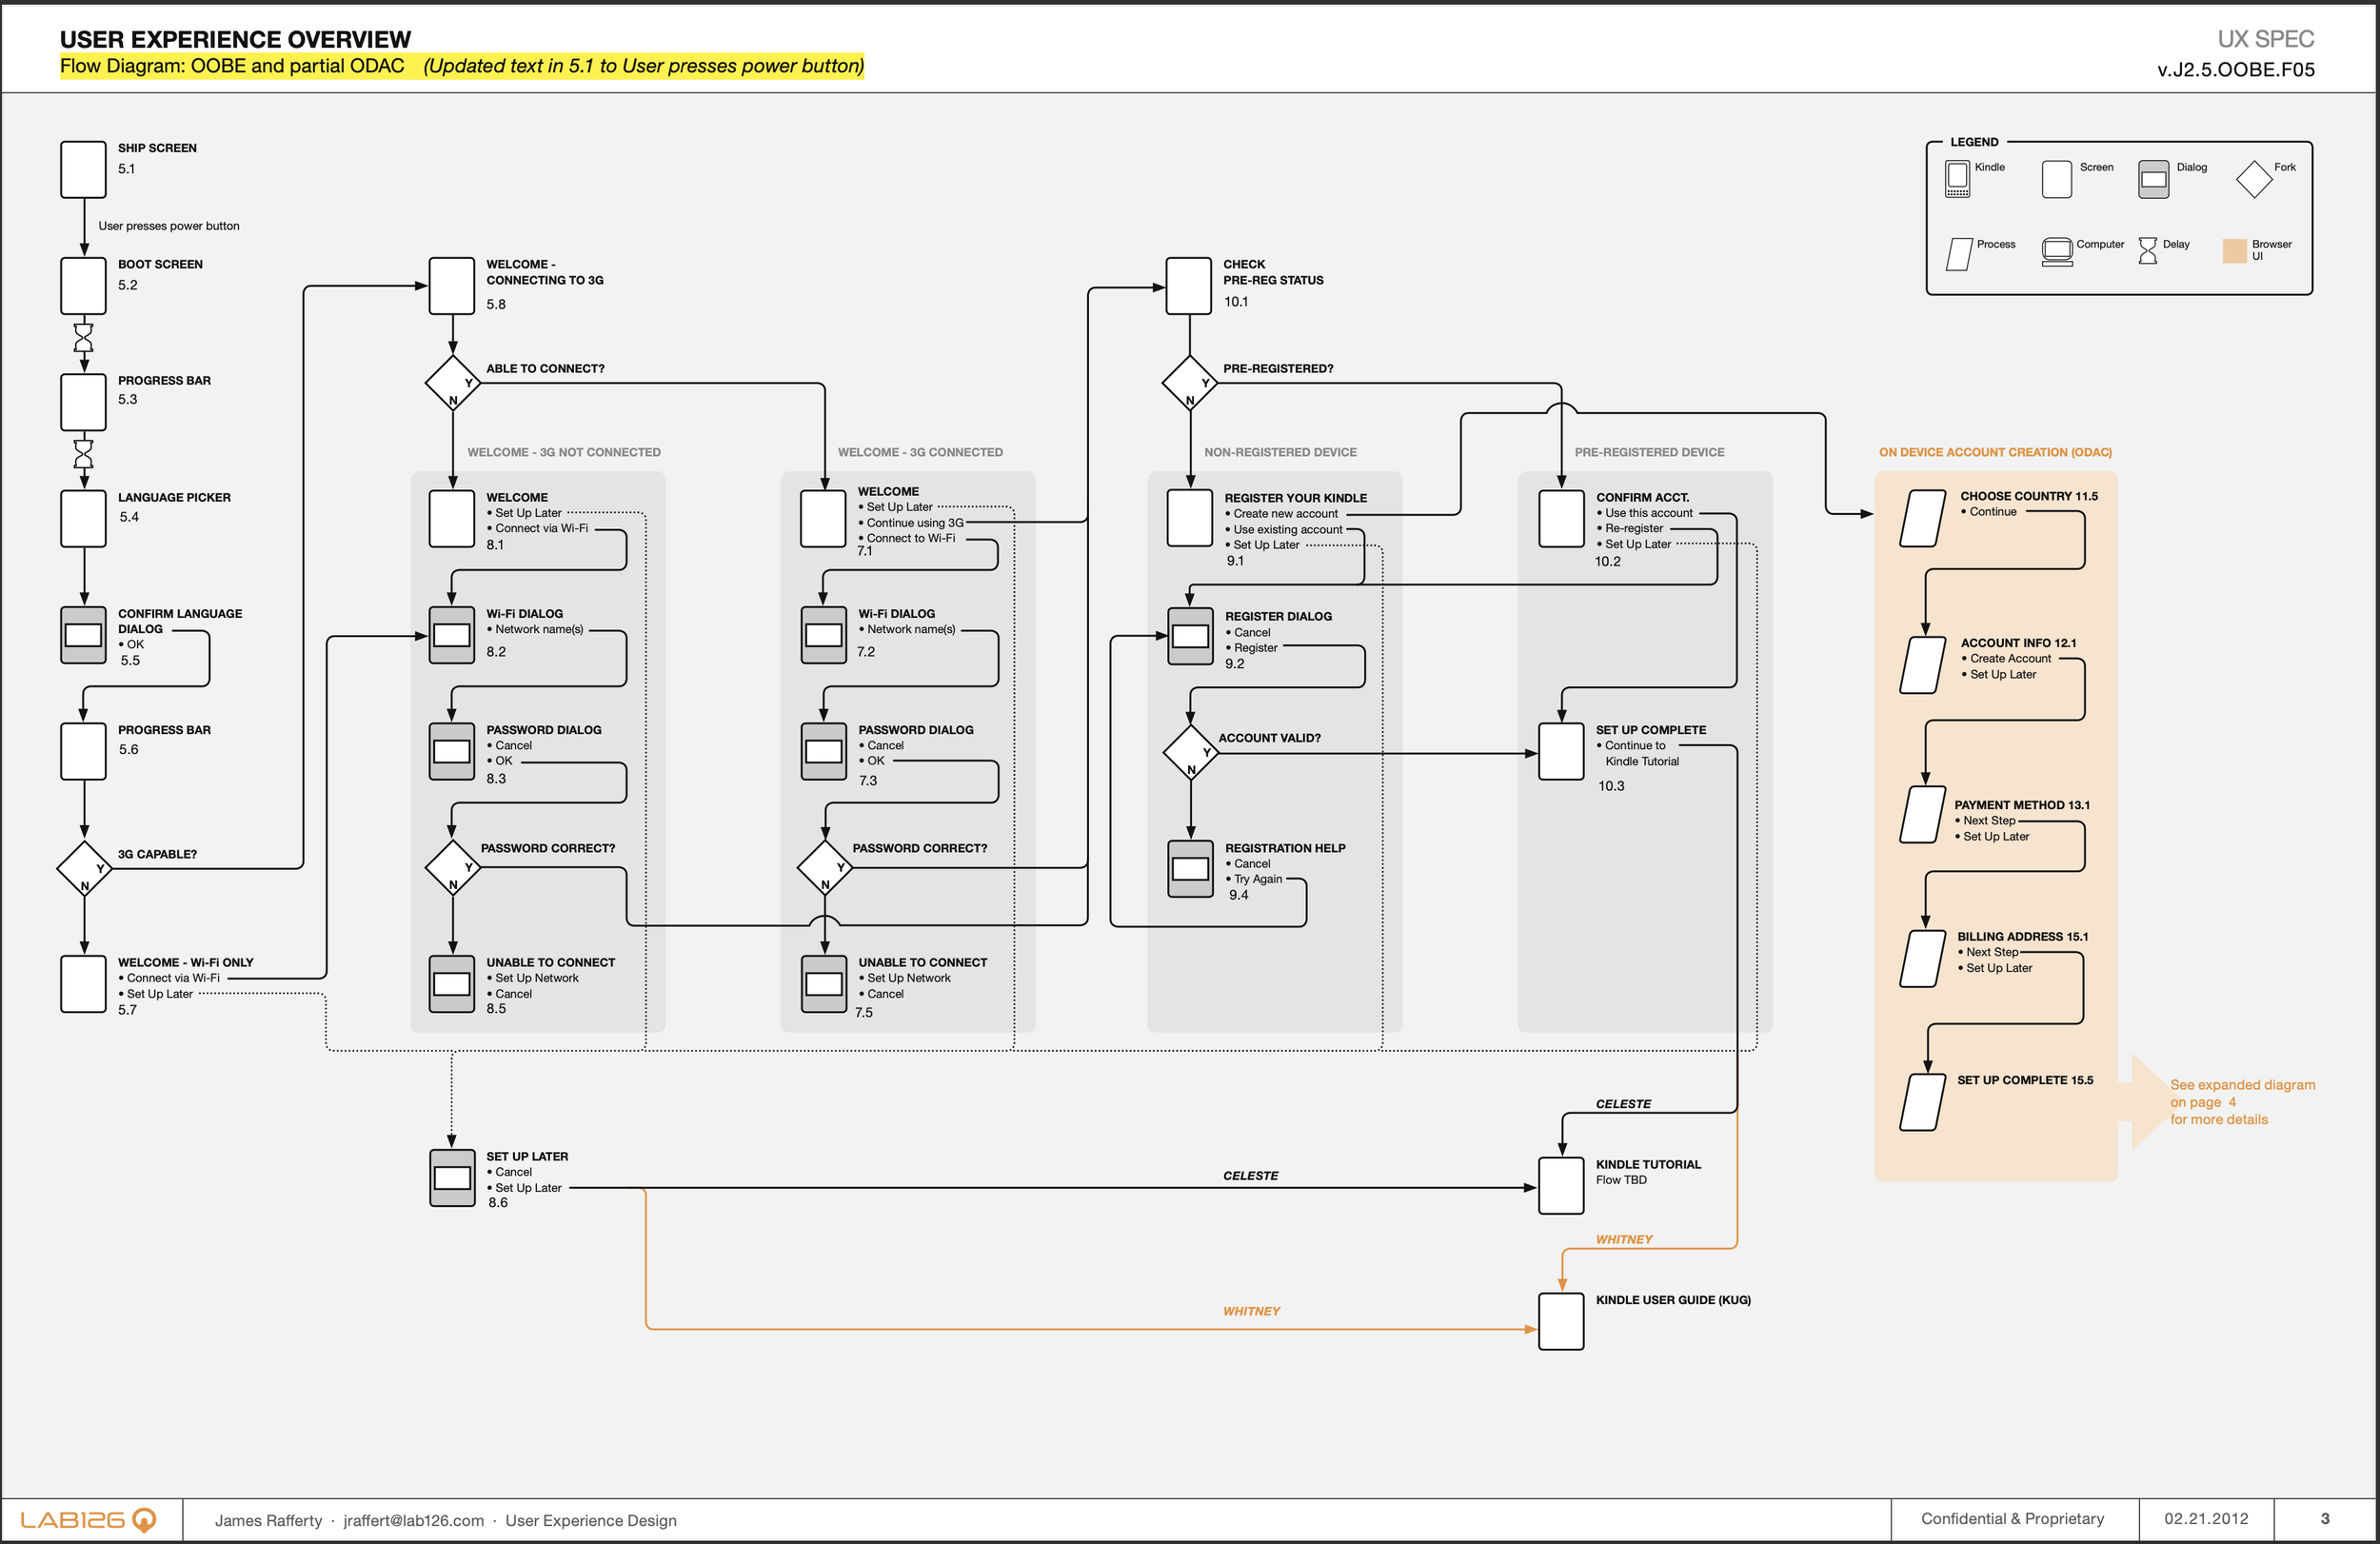This screenshot has height=1544, width=2380.
Task: Select the Welcome Wi-Fi Only 5.7 screen icon
Action: (x=83, y=984)
